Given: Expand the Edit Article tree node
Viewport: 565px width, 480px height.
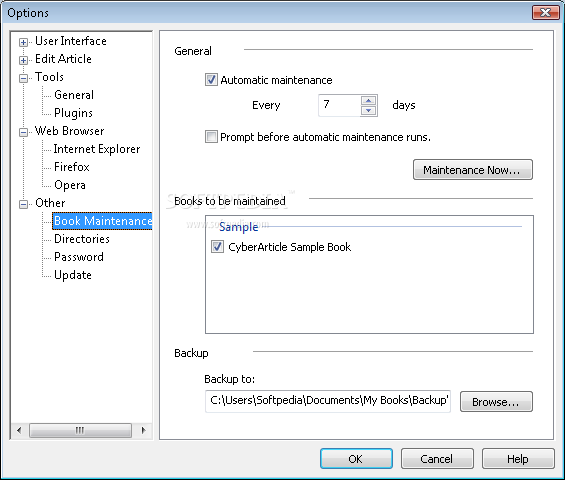Looking at the screenshot, I should click(x=23, y=60).
